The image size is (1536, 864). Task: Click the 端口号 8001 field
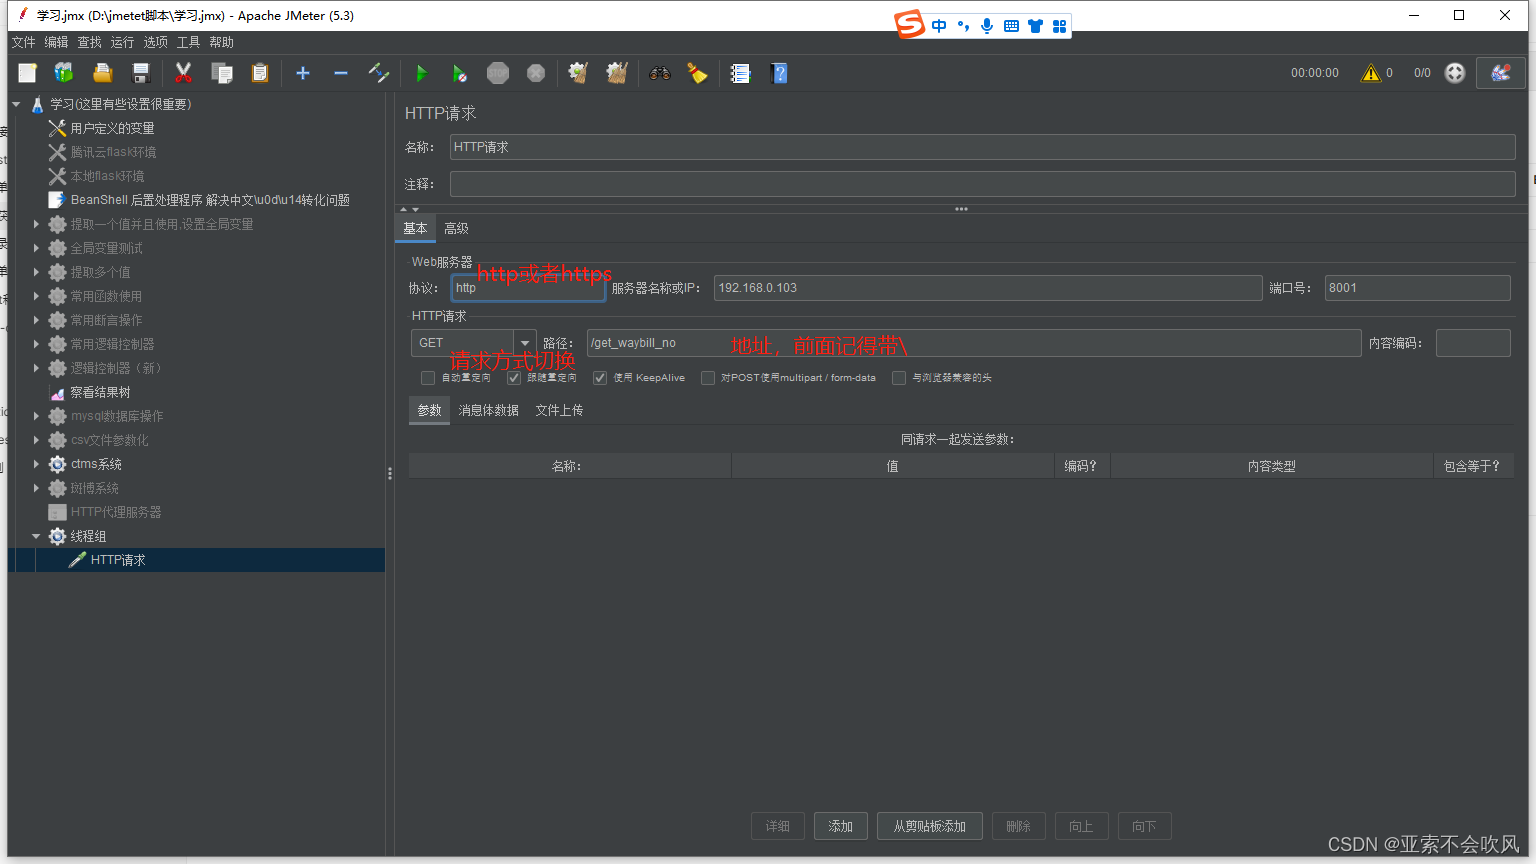click(x=1417, y=288)
